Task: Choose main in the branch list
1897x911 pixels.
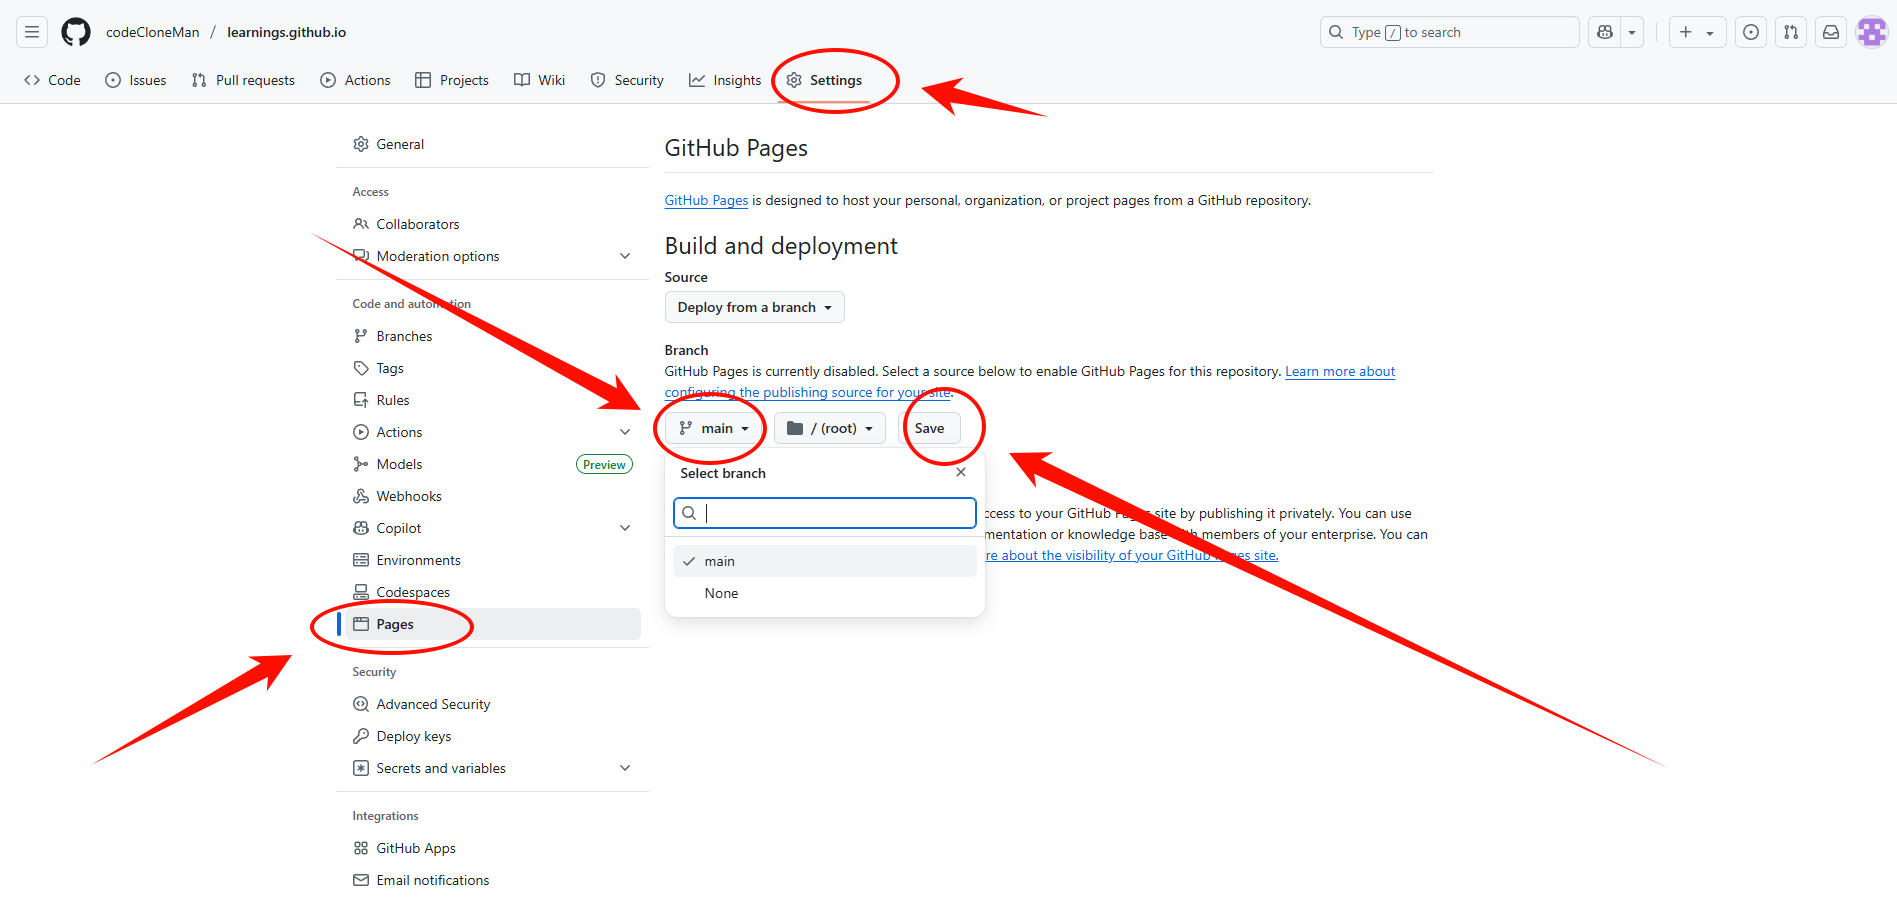Action: tap(825, 561)
